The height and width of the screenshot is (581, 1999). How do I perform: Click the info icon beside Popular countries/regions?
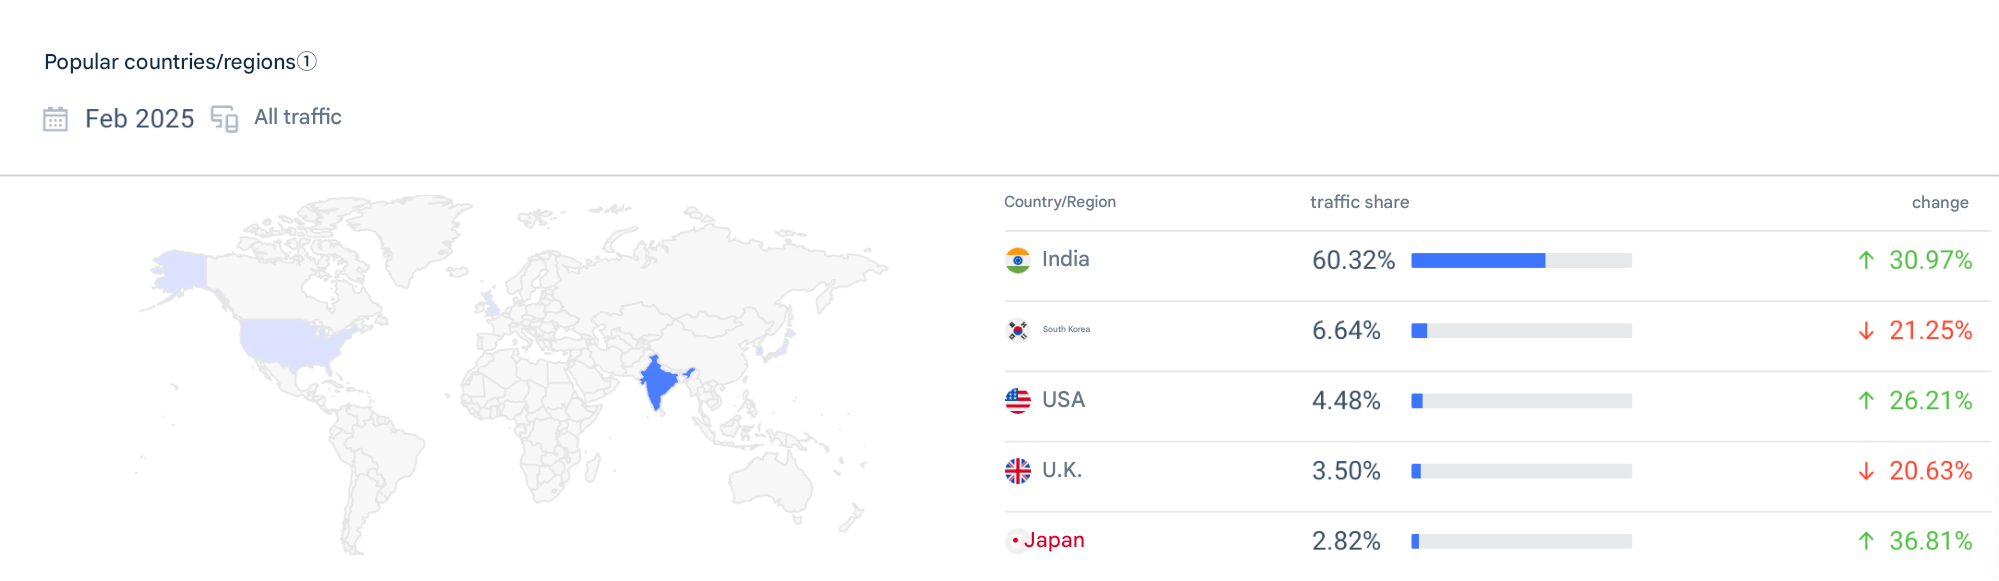(307, 61)
